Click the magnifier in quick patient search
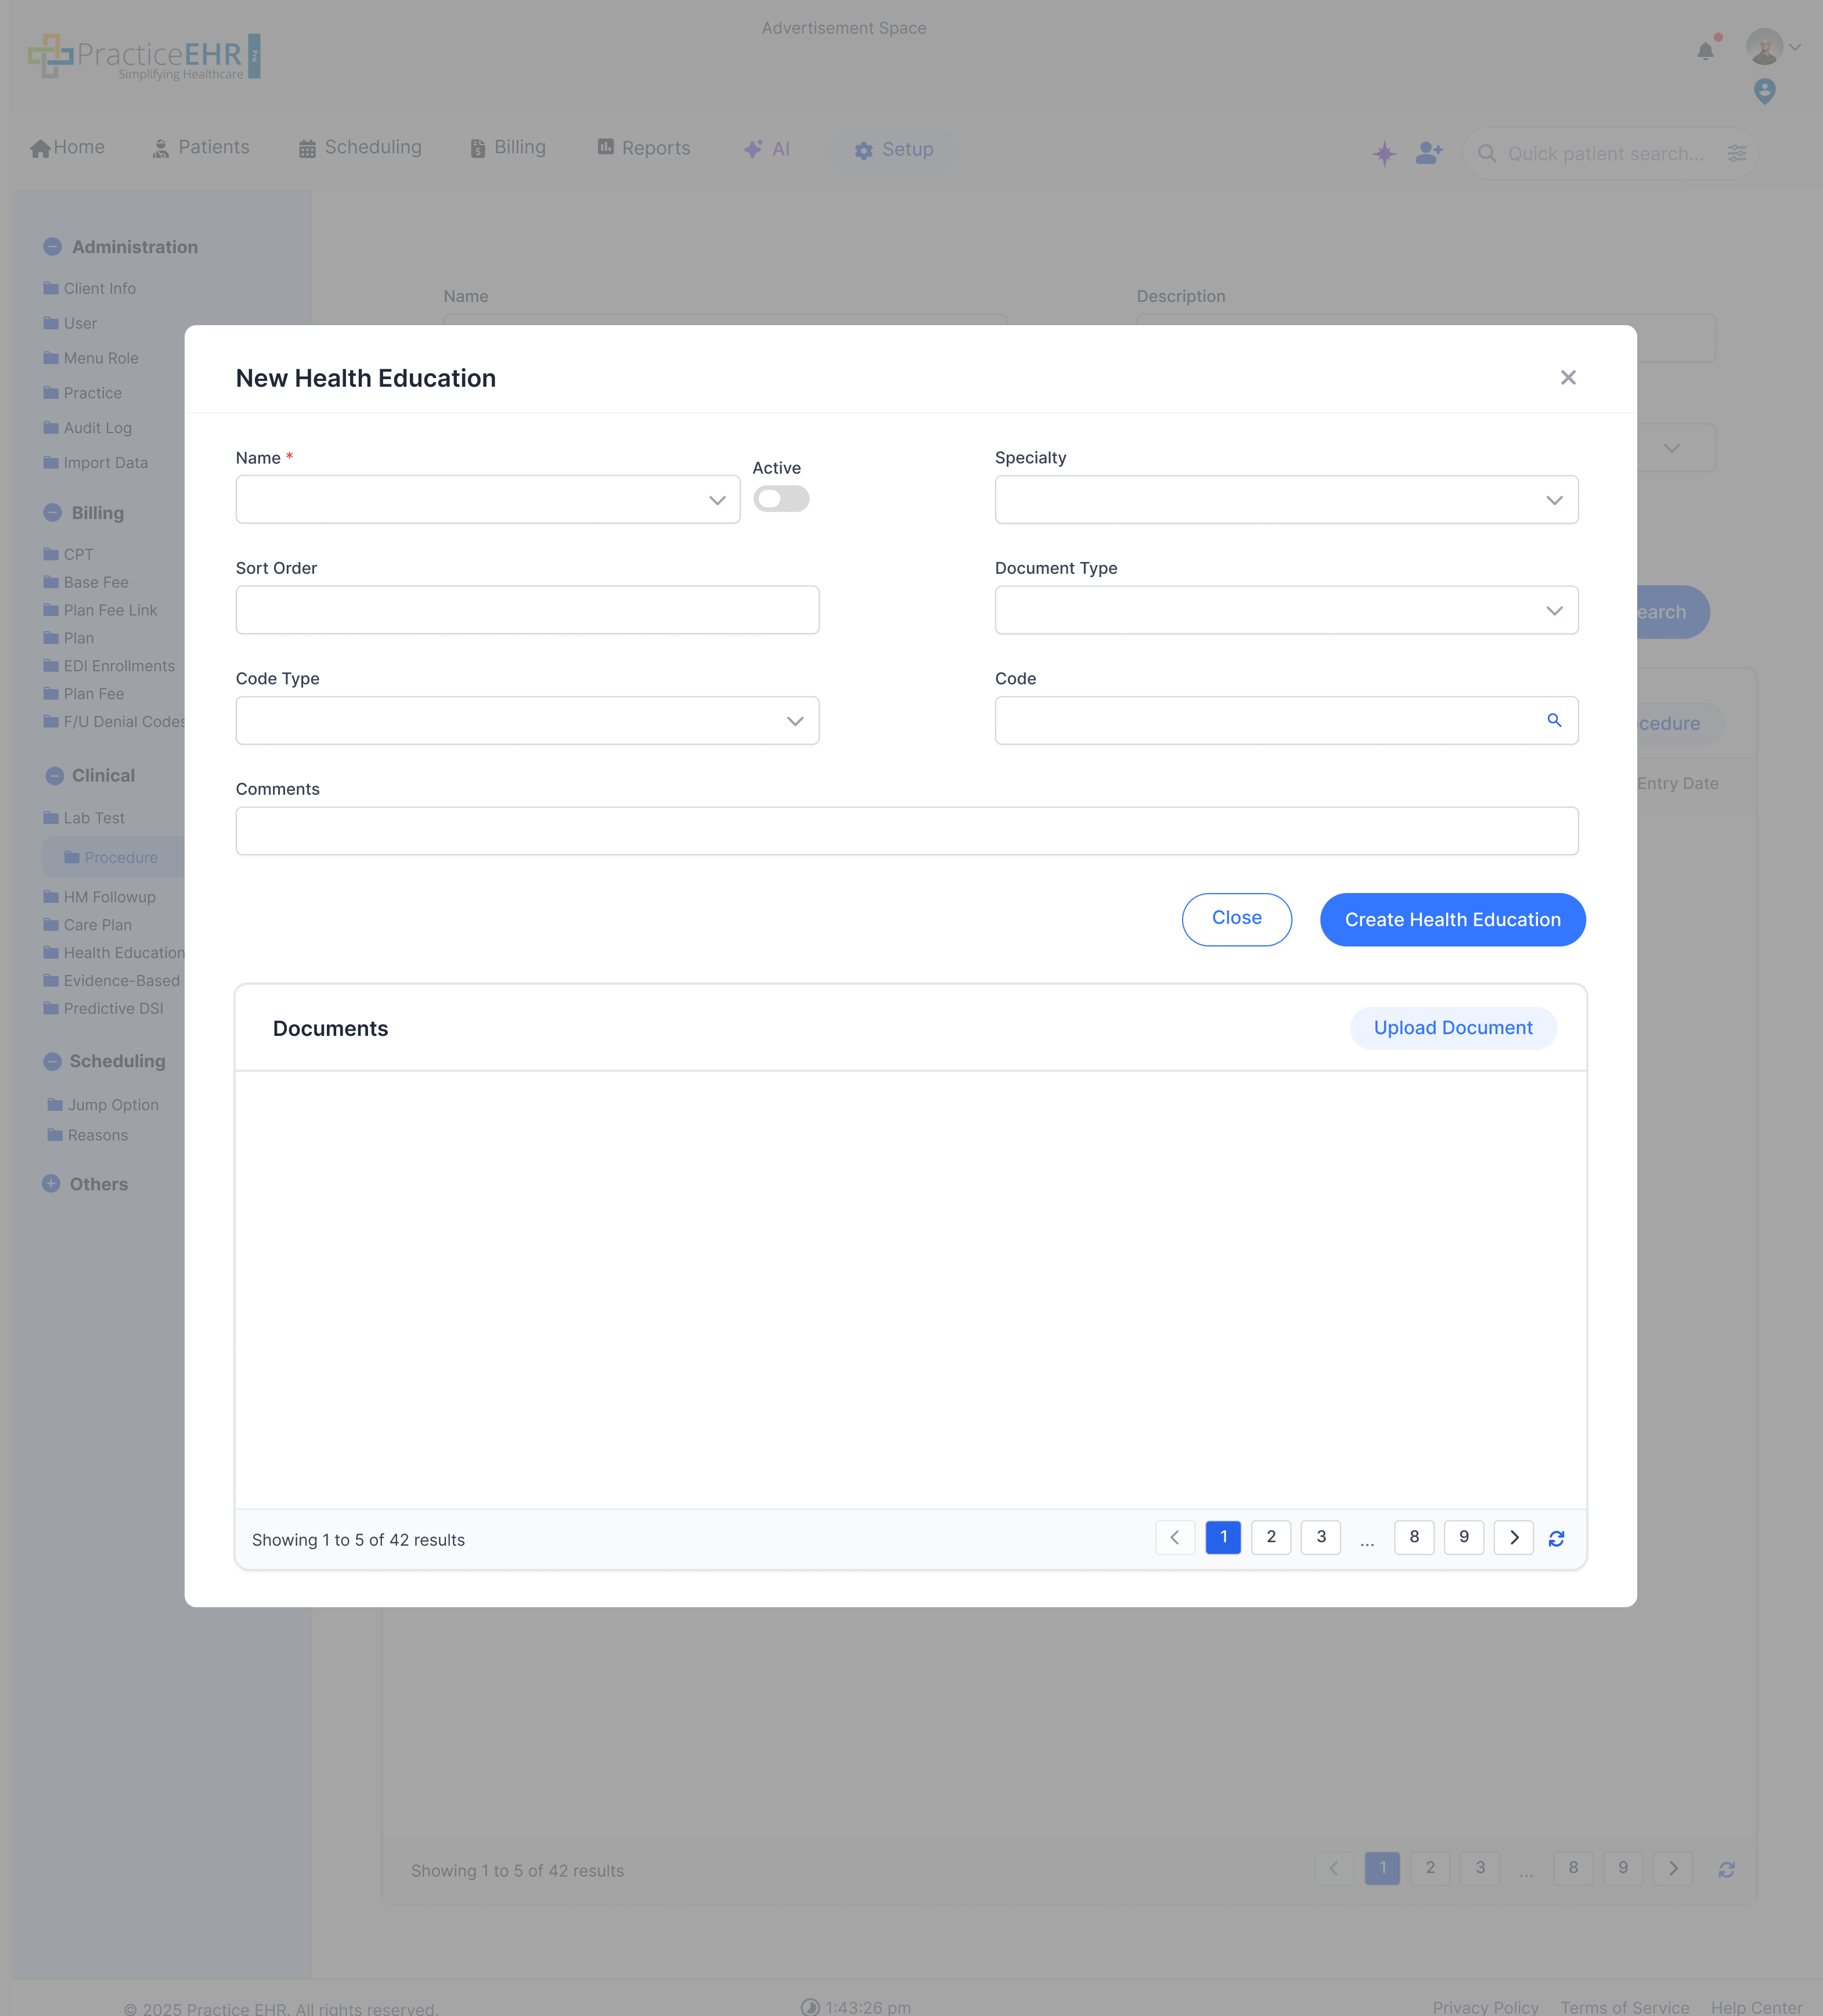 click(1487, 153)
